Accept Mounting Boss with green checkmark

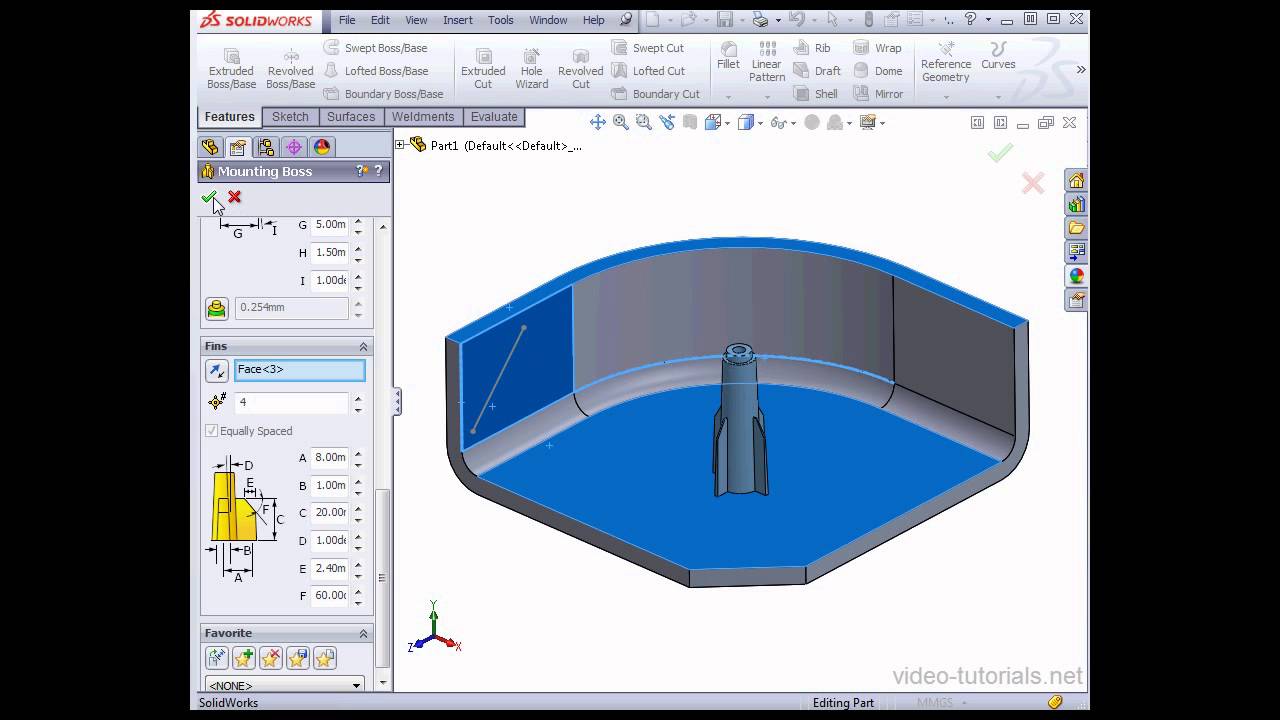click(209, 197)
